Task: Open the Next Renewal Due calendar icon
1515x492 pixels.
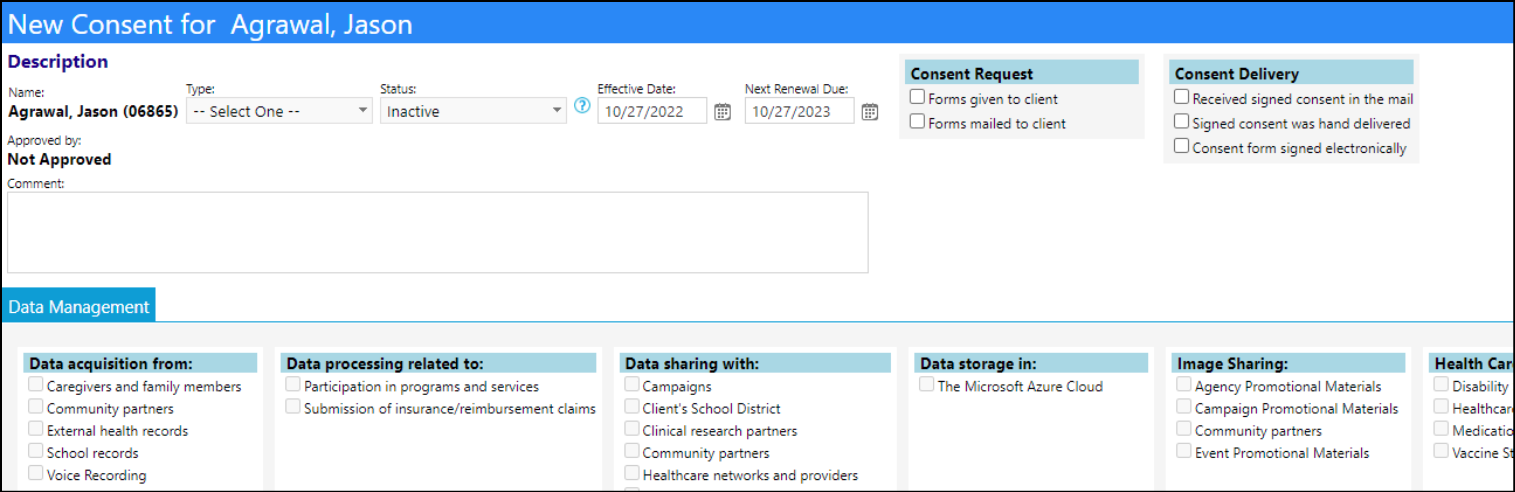Action: click(x=870, y=112)
